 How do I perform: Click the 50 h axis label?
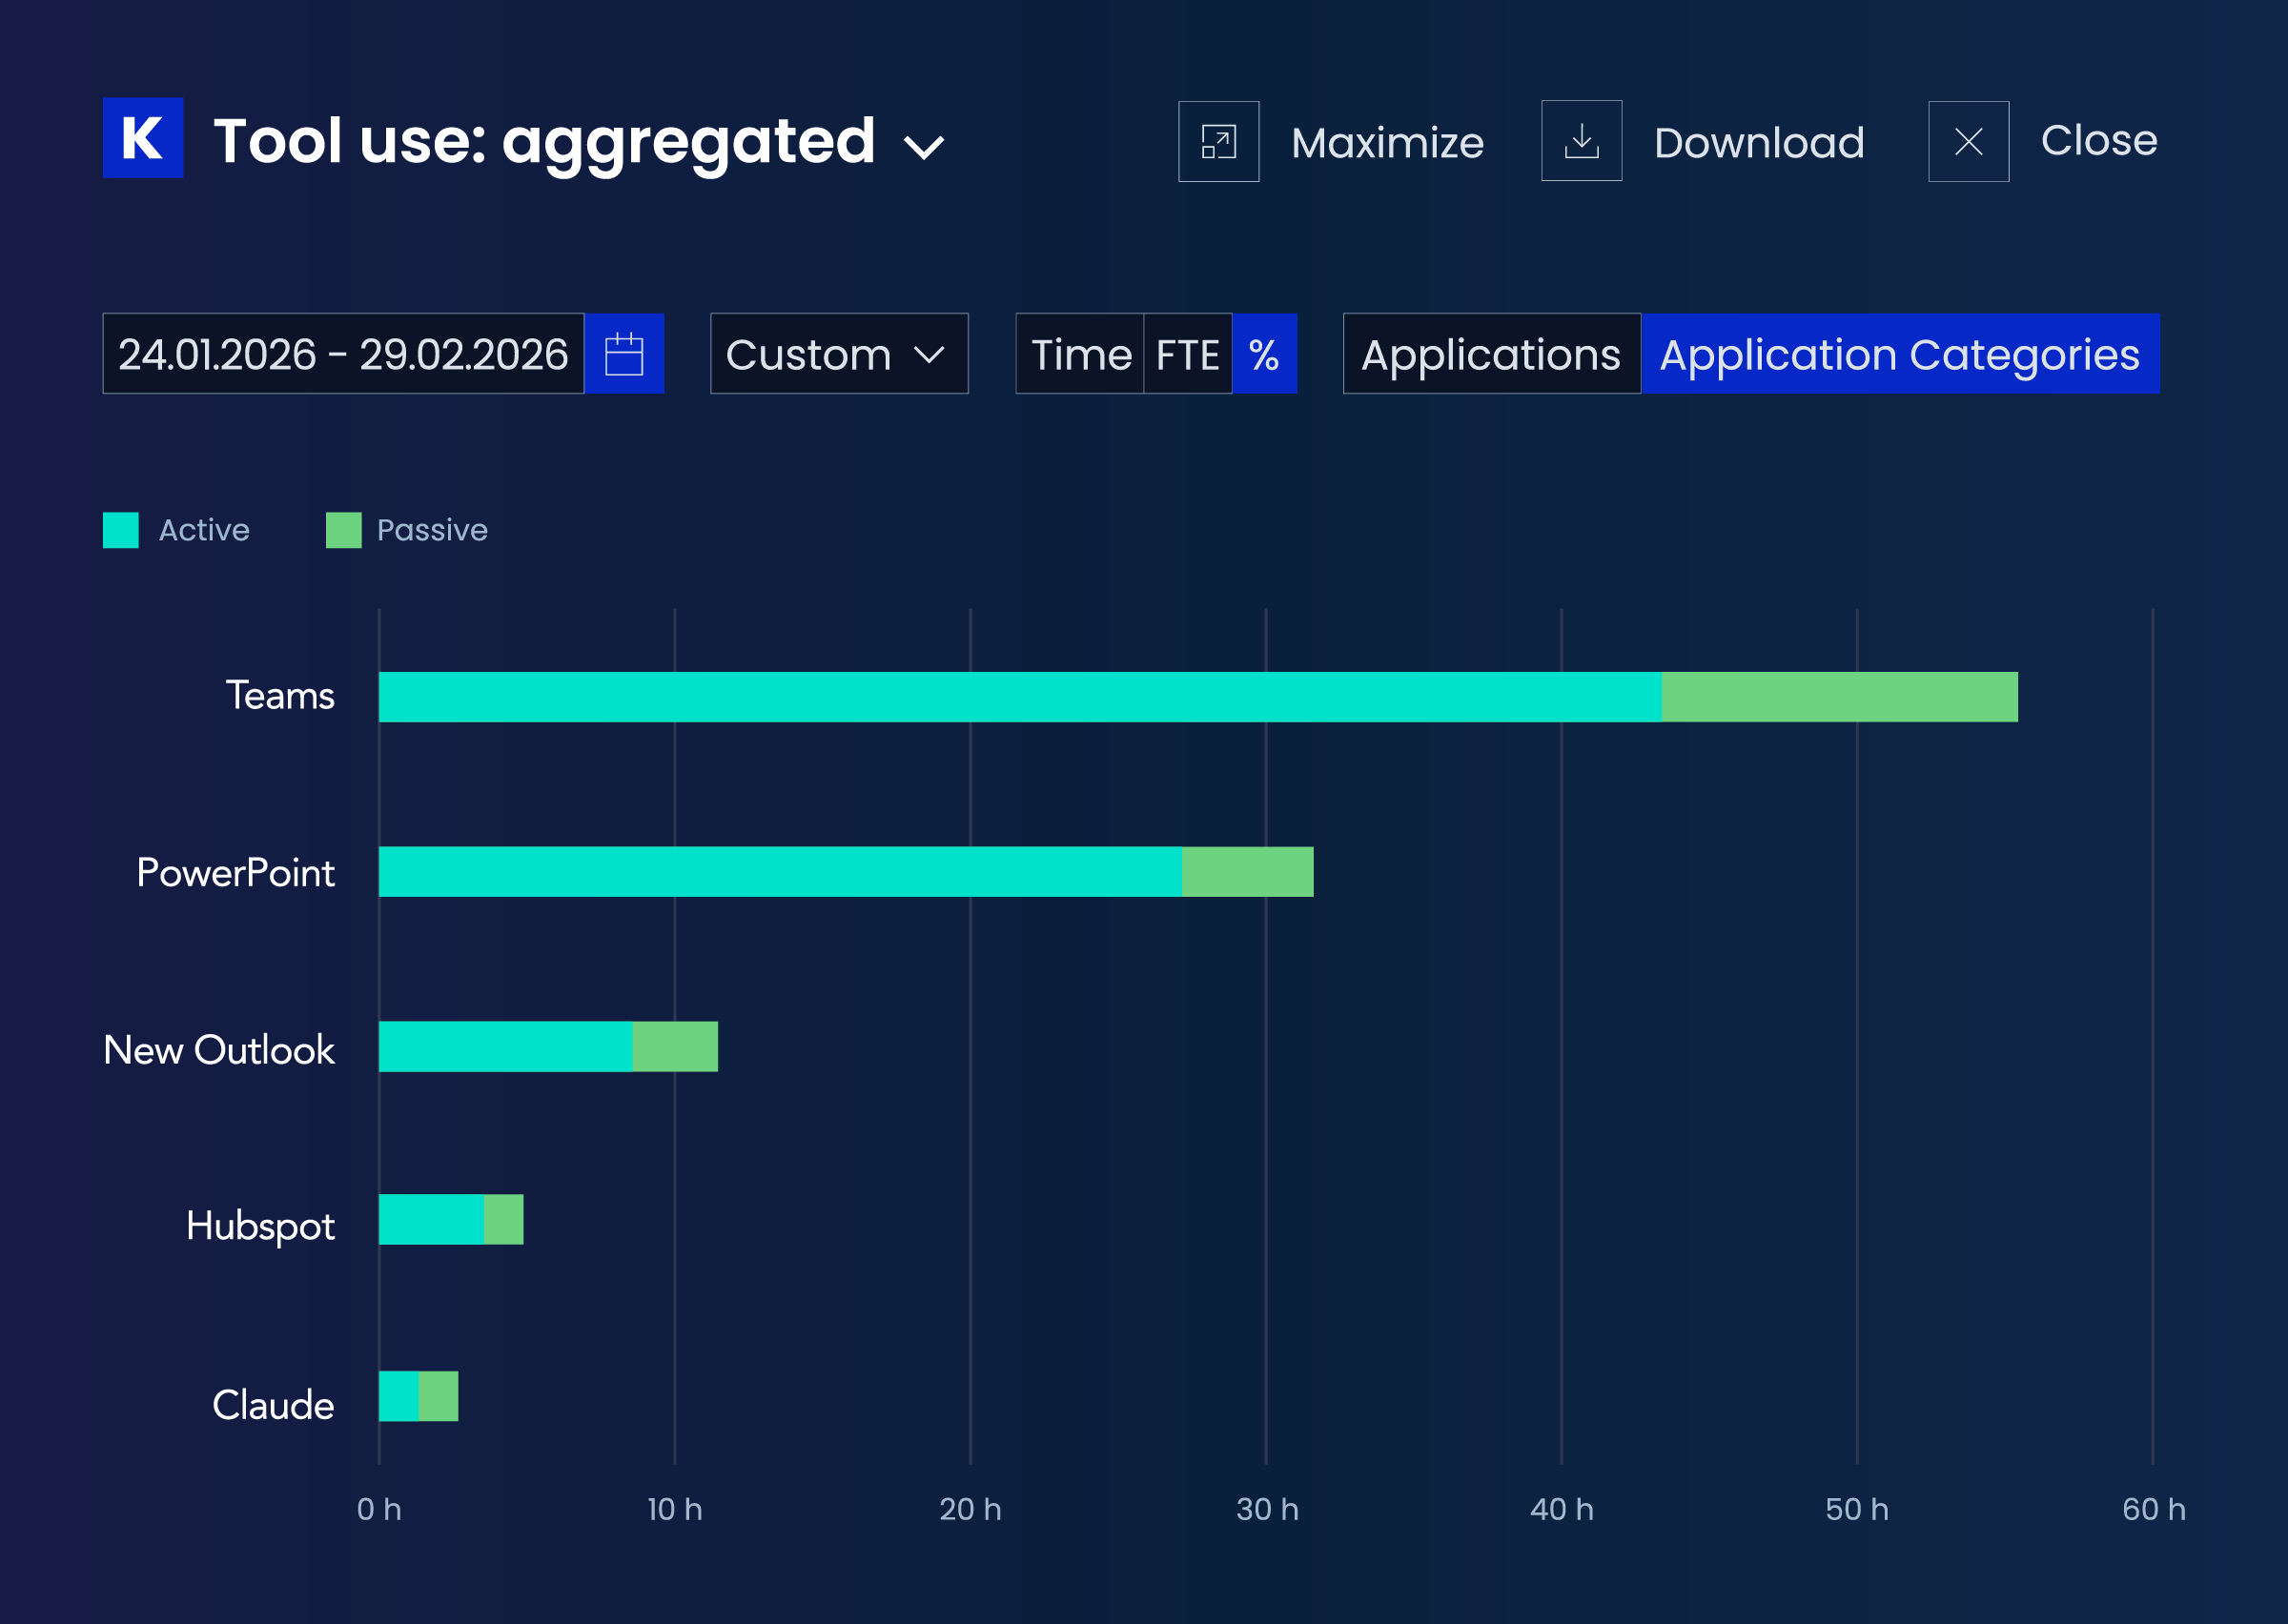pos(1857,1509)
